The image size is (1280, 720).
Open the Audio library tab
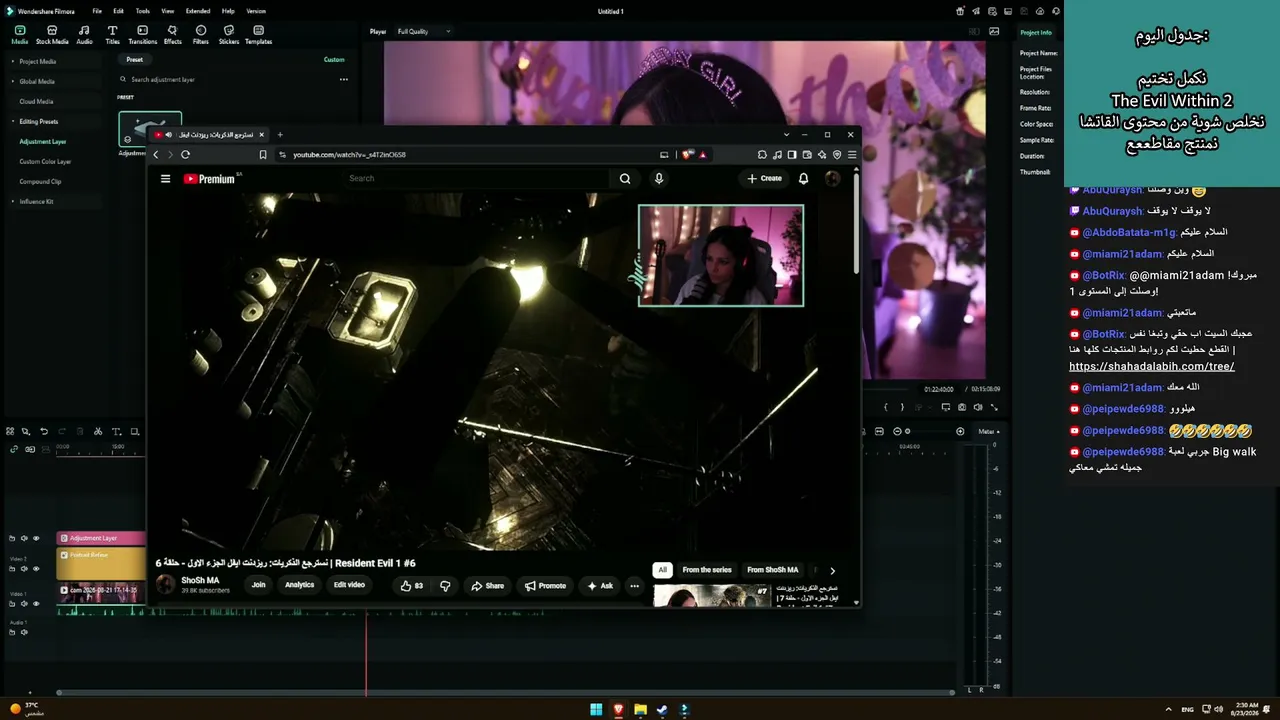coord(84,35)
